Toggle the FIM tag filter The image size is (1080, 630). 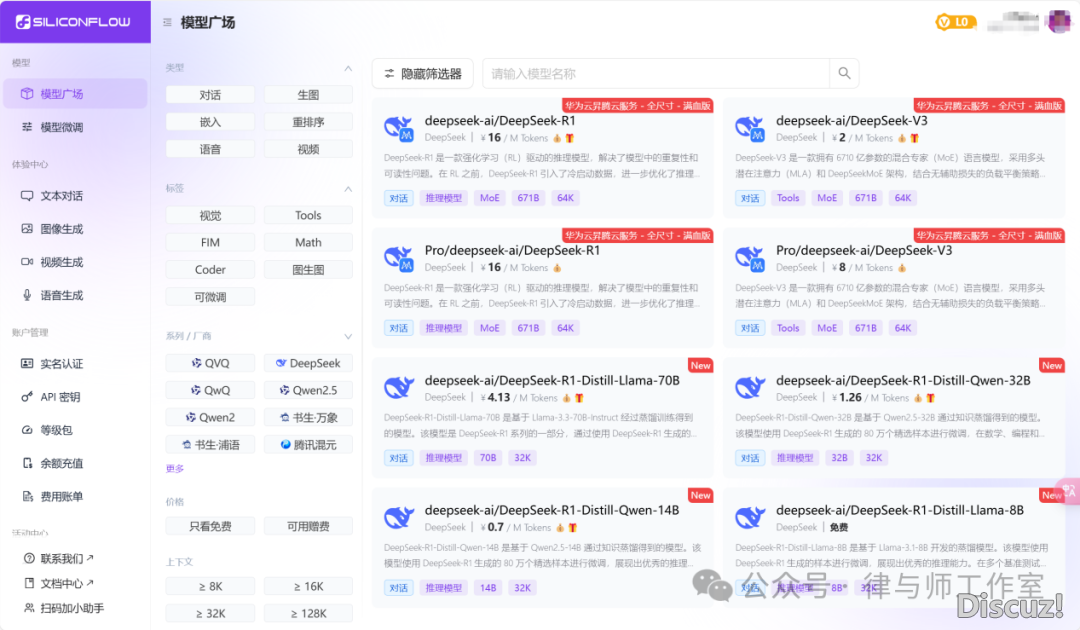click(x=210, y=242)
